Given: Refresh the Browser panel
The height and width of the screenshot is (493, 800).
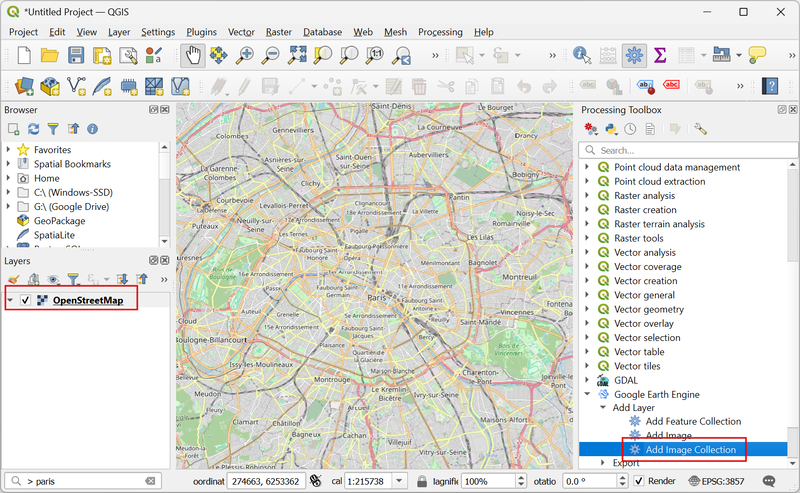Looking at the screenshot, I should click(x=33, y=129).
